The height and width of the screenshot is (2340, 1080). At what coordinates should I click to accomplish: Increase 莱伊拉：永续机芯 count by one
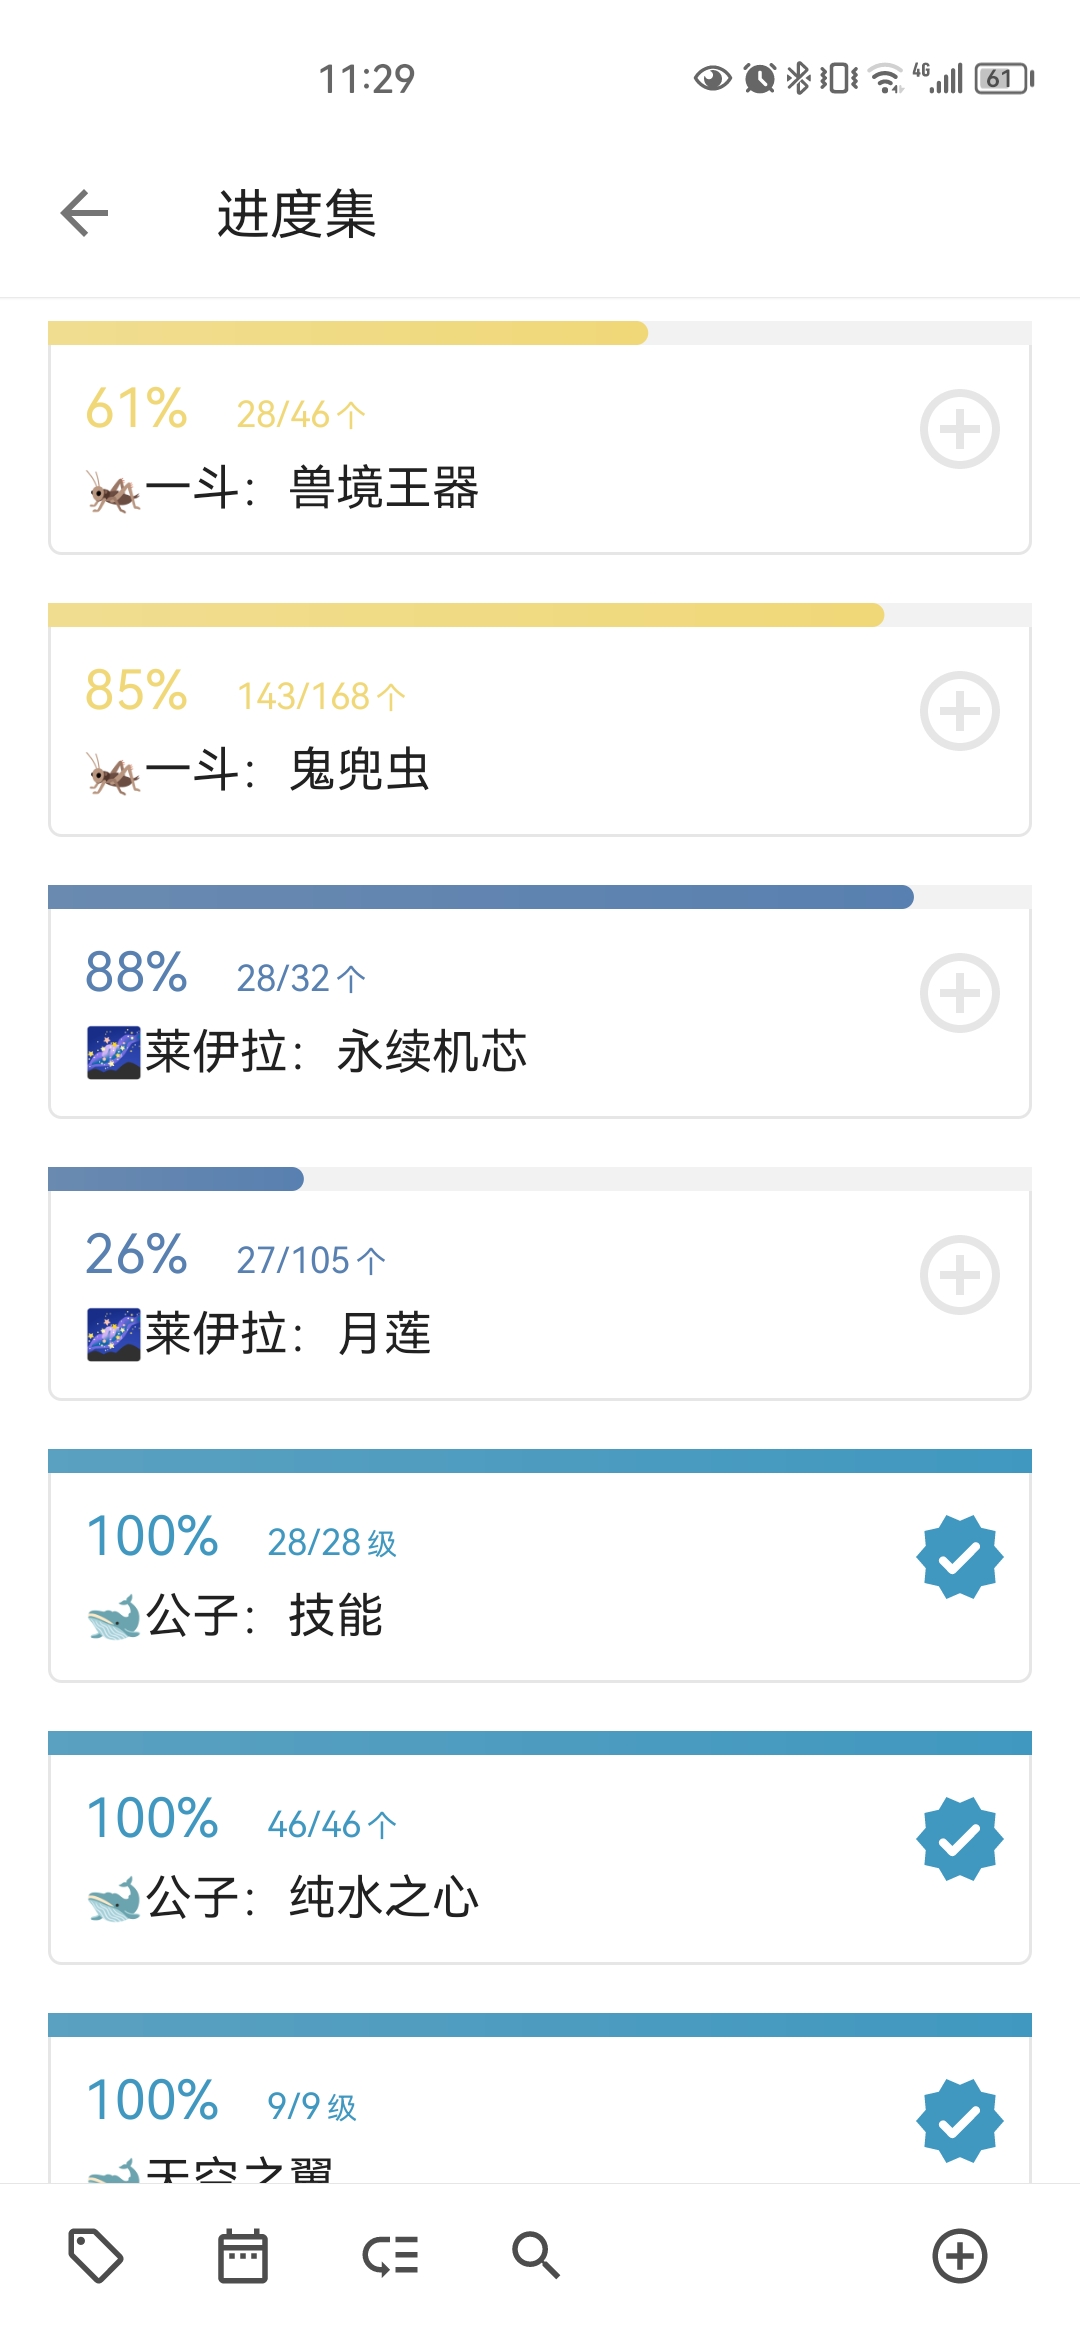[960, 993]
